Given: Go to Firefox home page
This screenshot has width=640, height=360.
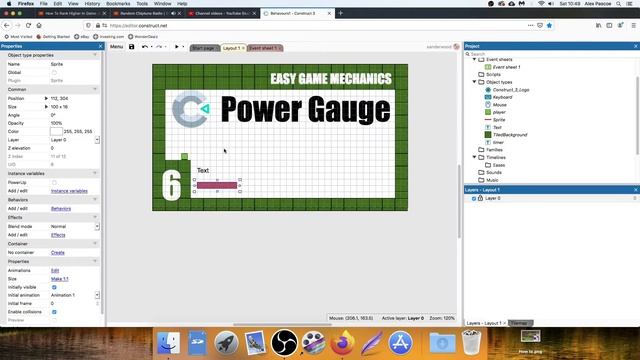Looking at the screenshot, I should [39, 25].
